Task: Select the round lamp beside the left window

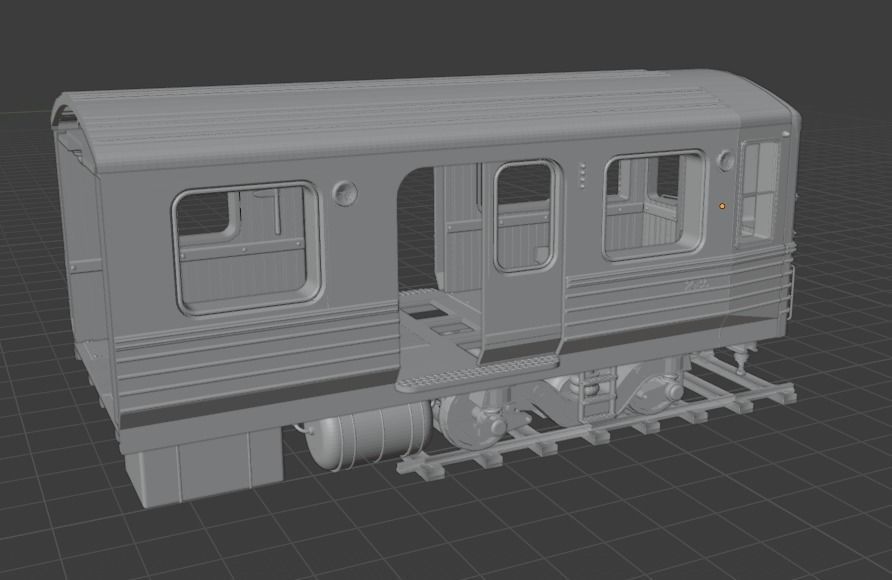Action: click(345, 193)
